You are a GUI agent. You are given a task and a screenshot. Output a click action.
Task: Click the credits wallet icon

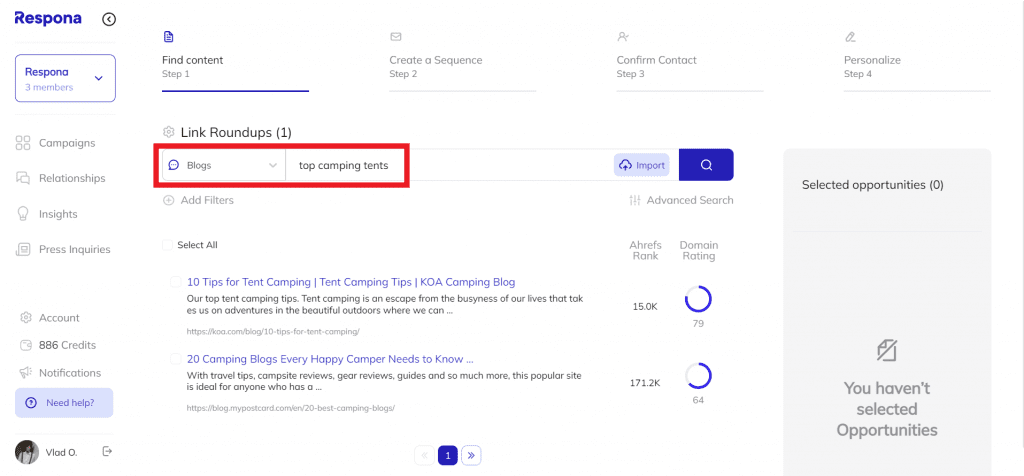pos(26,345)
